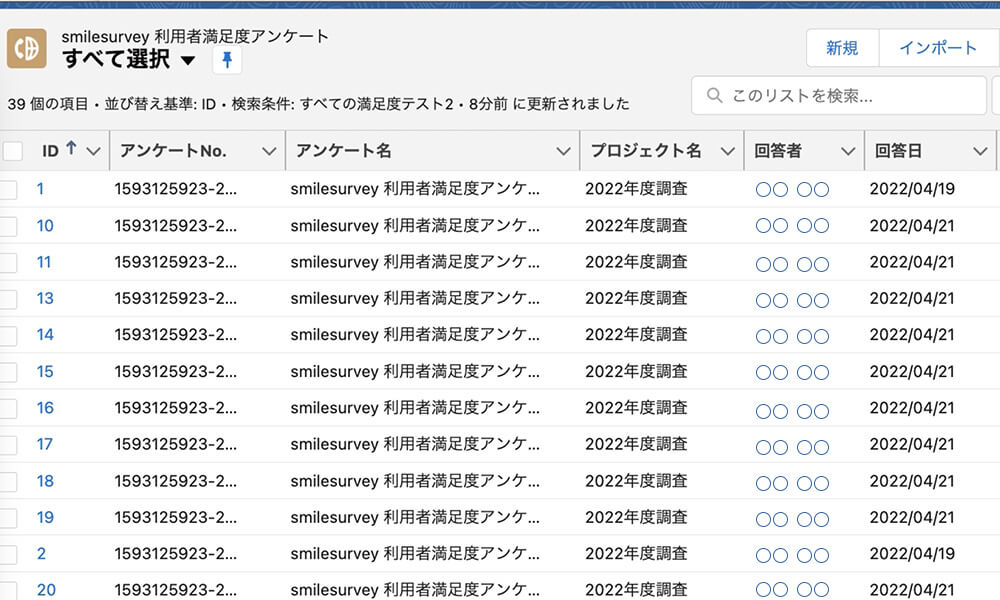The width and height of the screenshot is (1000, 600).
Task: Click 2022年度調査 in row ID 19
Action: pyautogui.click(x=636, y=518)
